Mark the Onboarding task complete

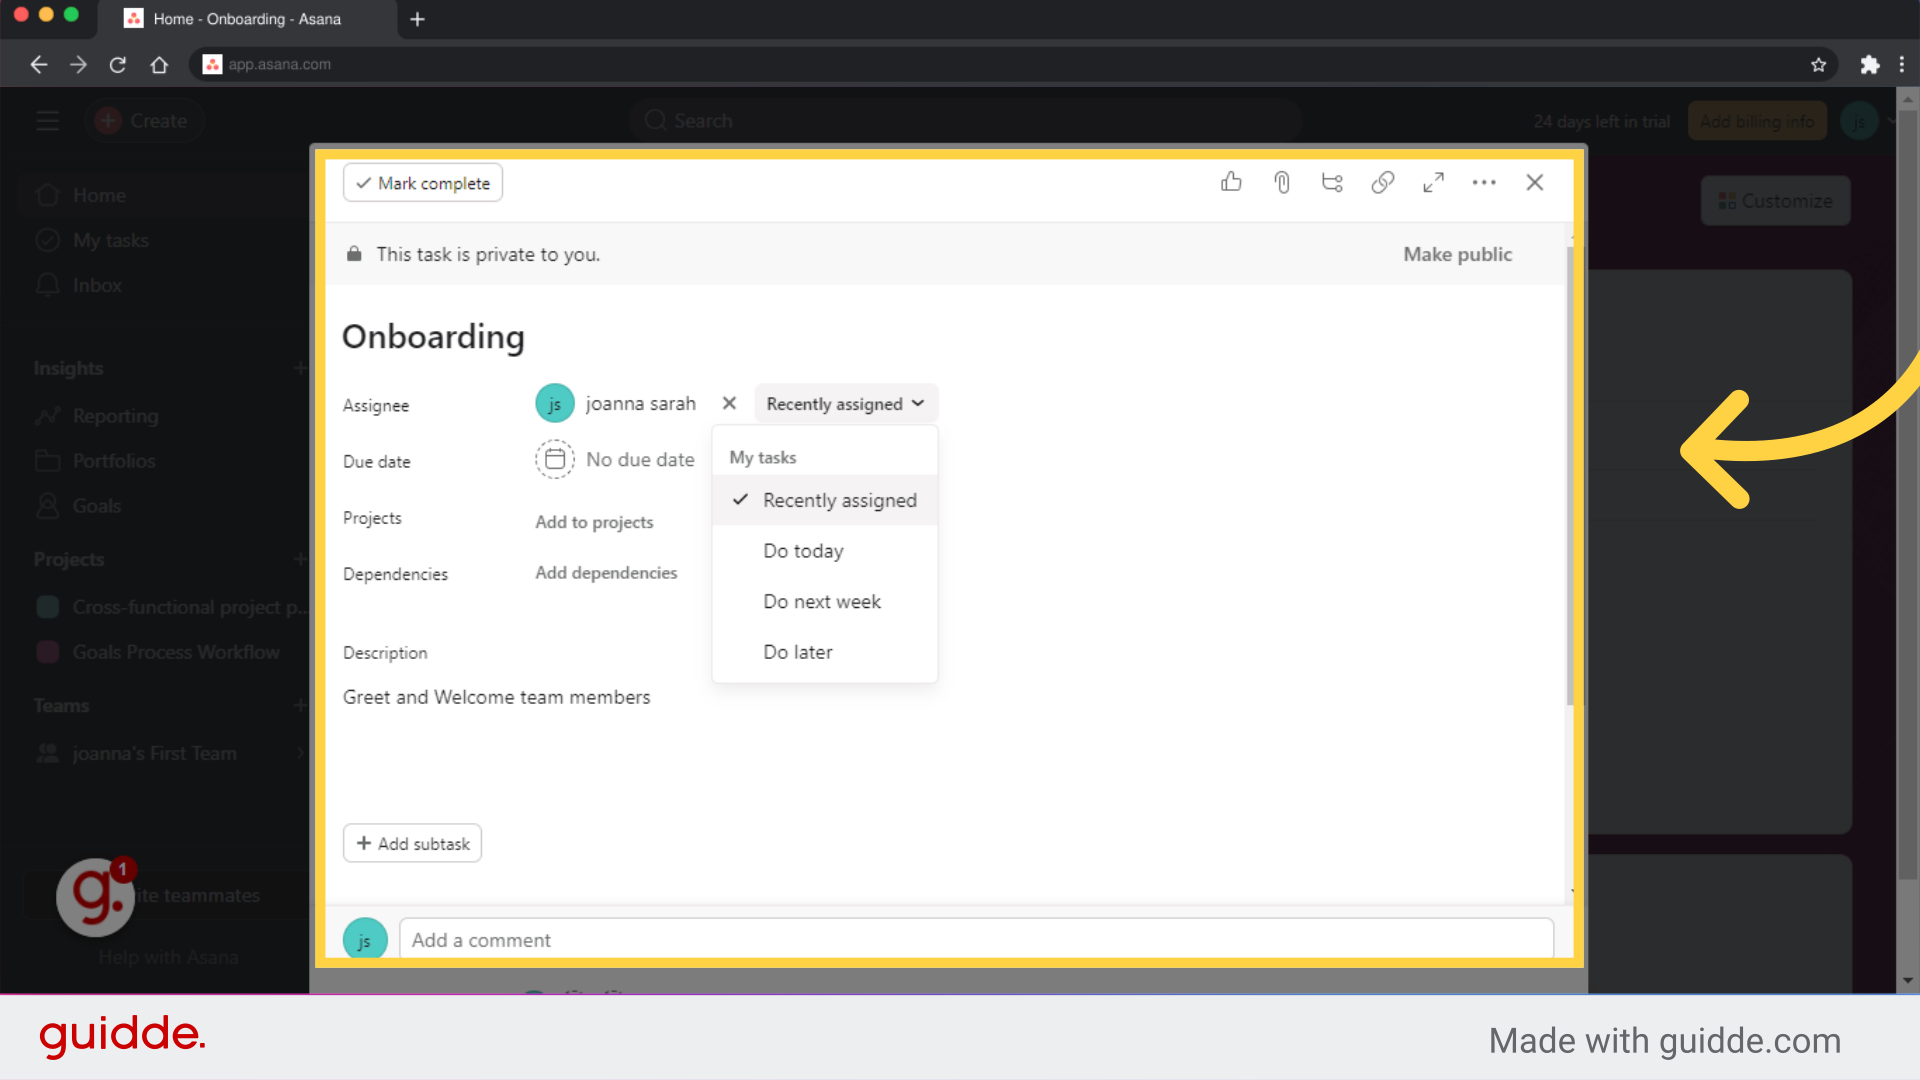pos(422,182)
